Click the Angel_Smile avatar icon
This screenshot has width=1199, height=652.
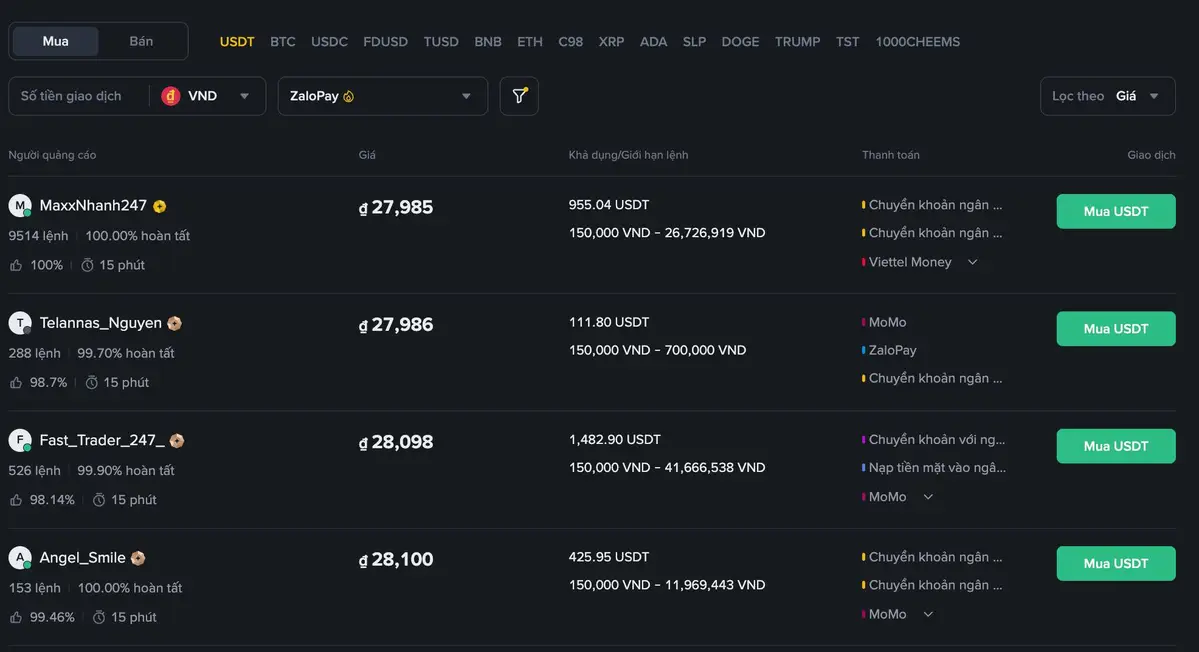[20, 558]
